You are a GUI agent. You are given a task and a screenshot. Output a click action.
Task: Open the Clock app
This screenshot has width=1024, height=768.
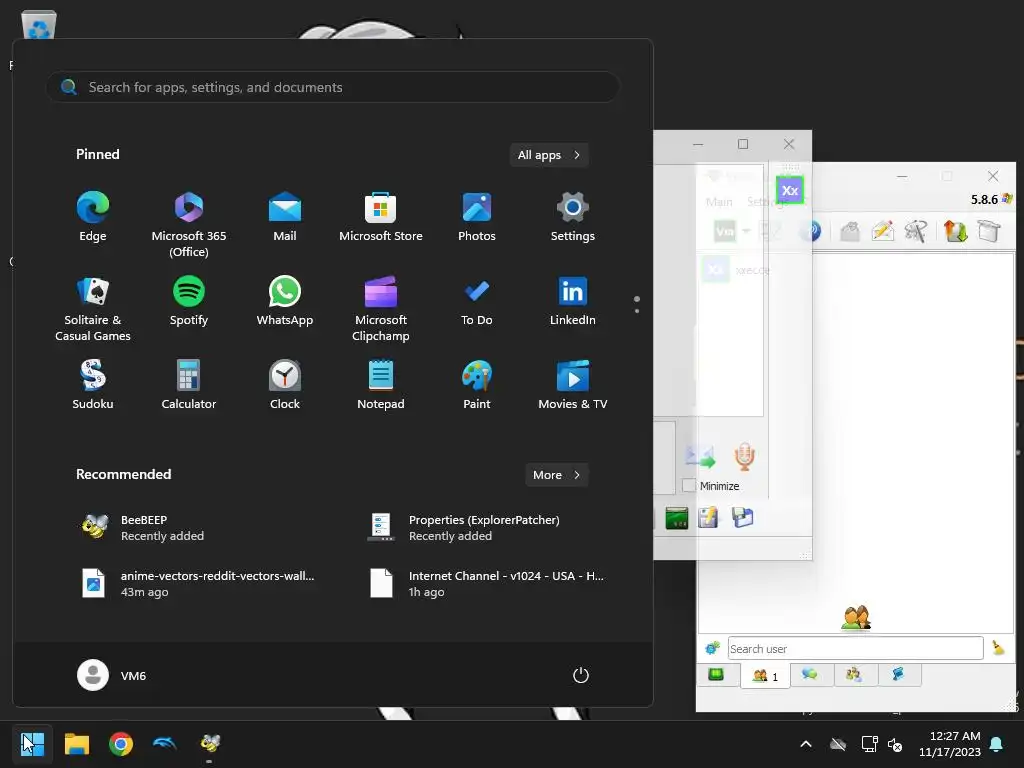(x=285, y=385)
